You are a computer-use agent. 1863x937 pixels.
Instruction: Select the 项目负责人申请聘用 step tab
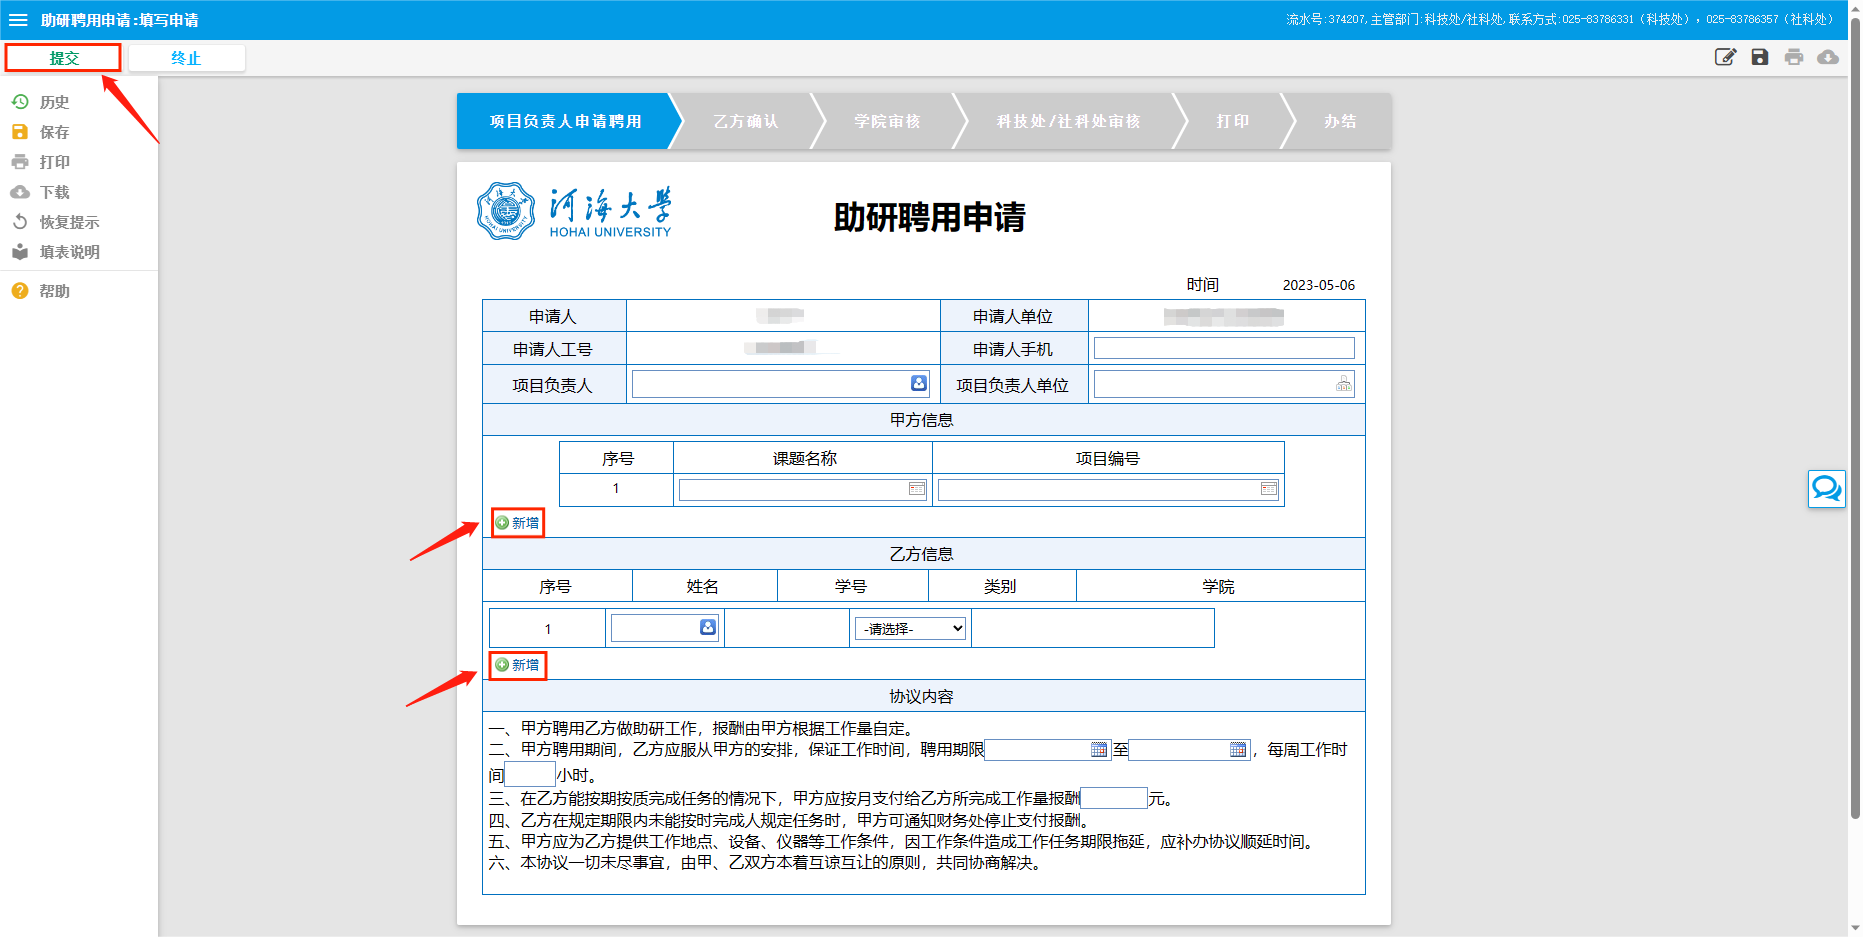(x=566, y=121)
